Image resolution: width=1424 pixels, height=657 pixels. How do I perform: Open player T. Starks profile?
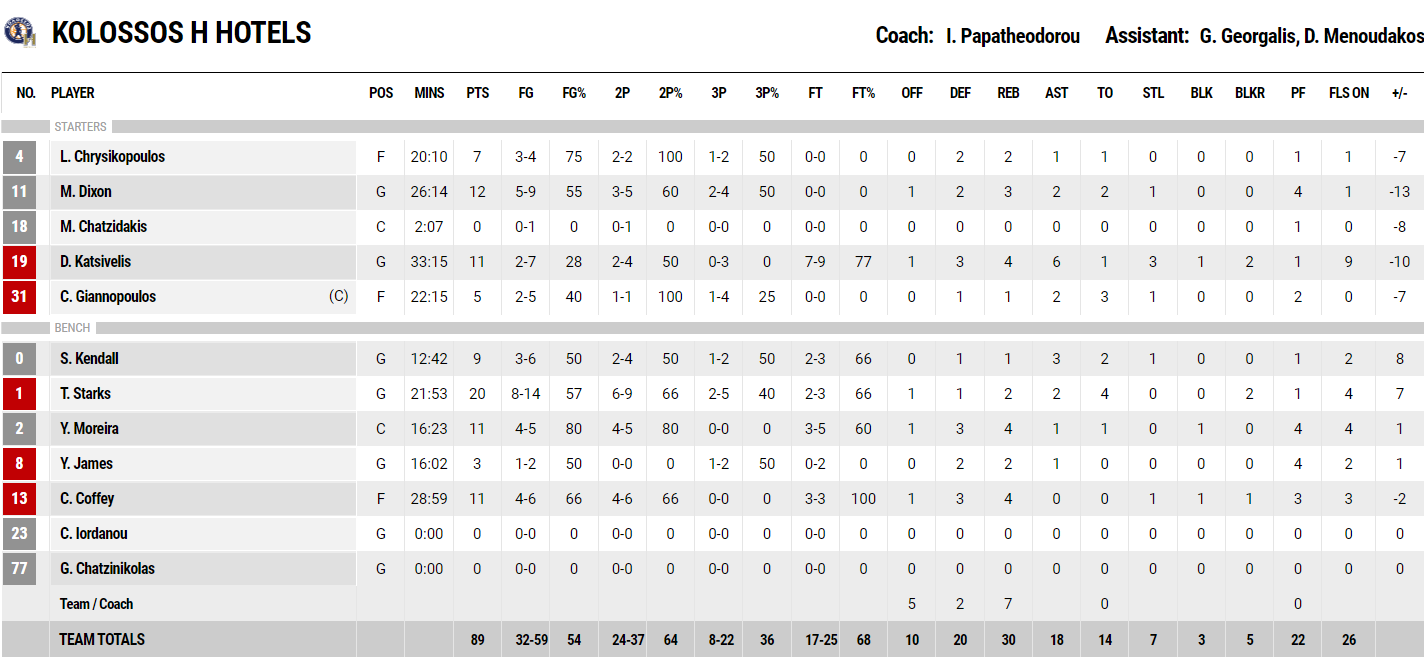click(x=85, y=394)
